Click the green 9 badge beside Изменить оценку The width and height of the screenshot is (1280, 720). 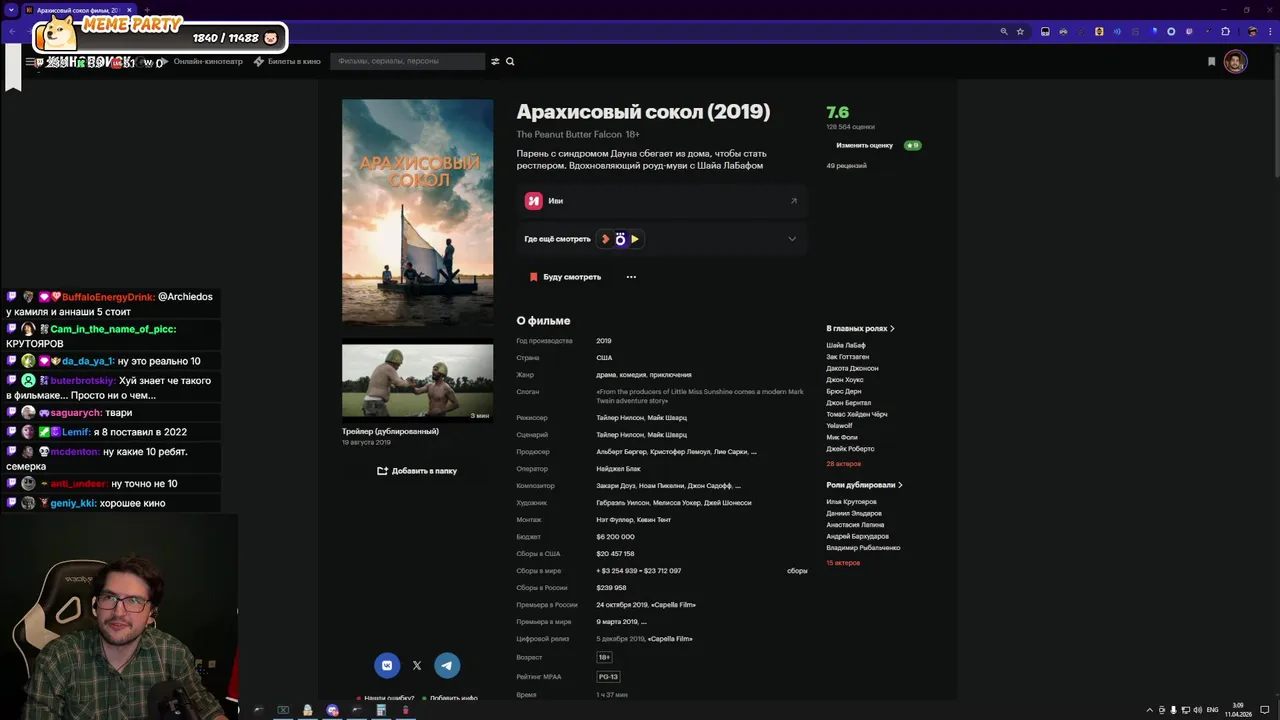point(912,145)
